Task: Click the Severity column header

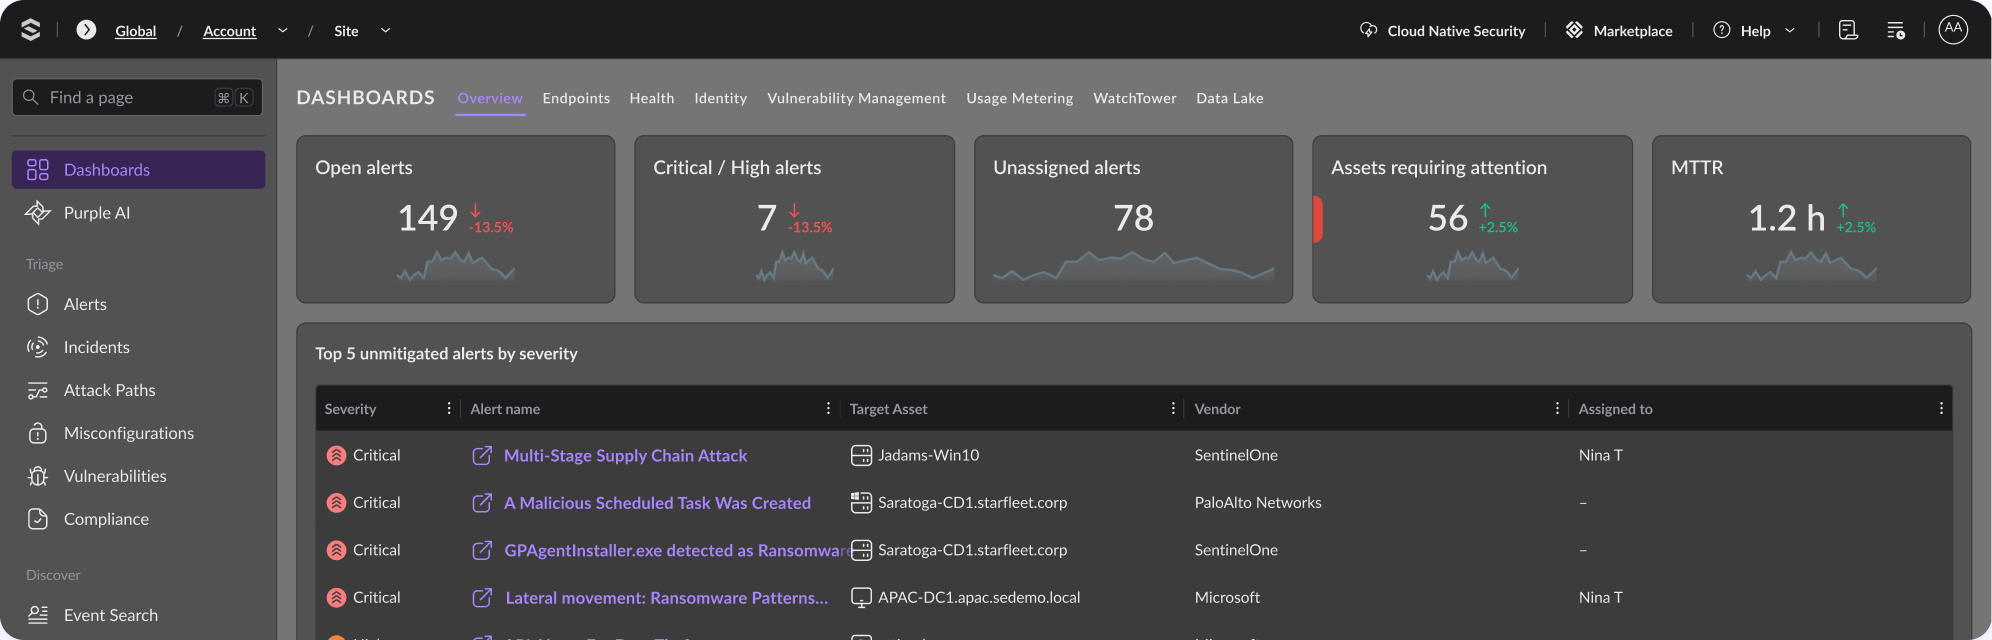Action: pyautogui.click(x=351, y=409)
